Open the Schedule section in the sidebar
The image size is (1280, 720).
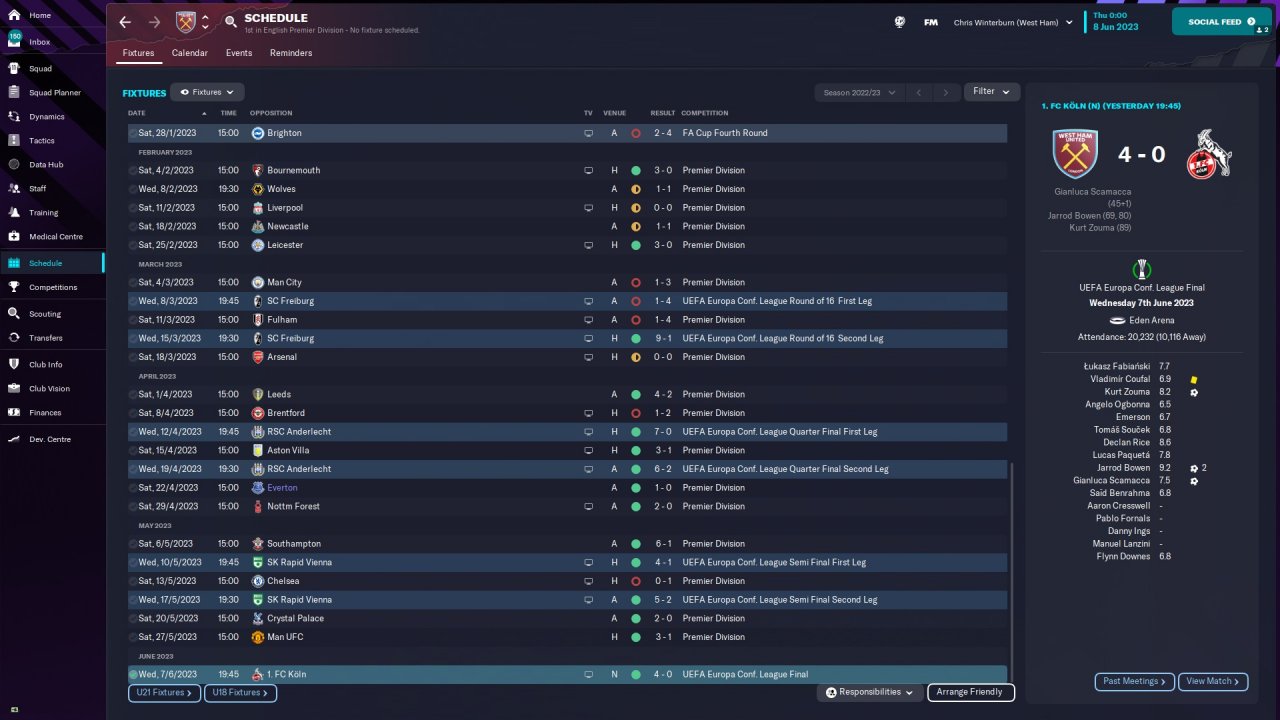tap(52, 263)
